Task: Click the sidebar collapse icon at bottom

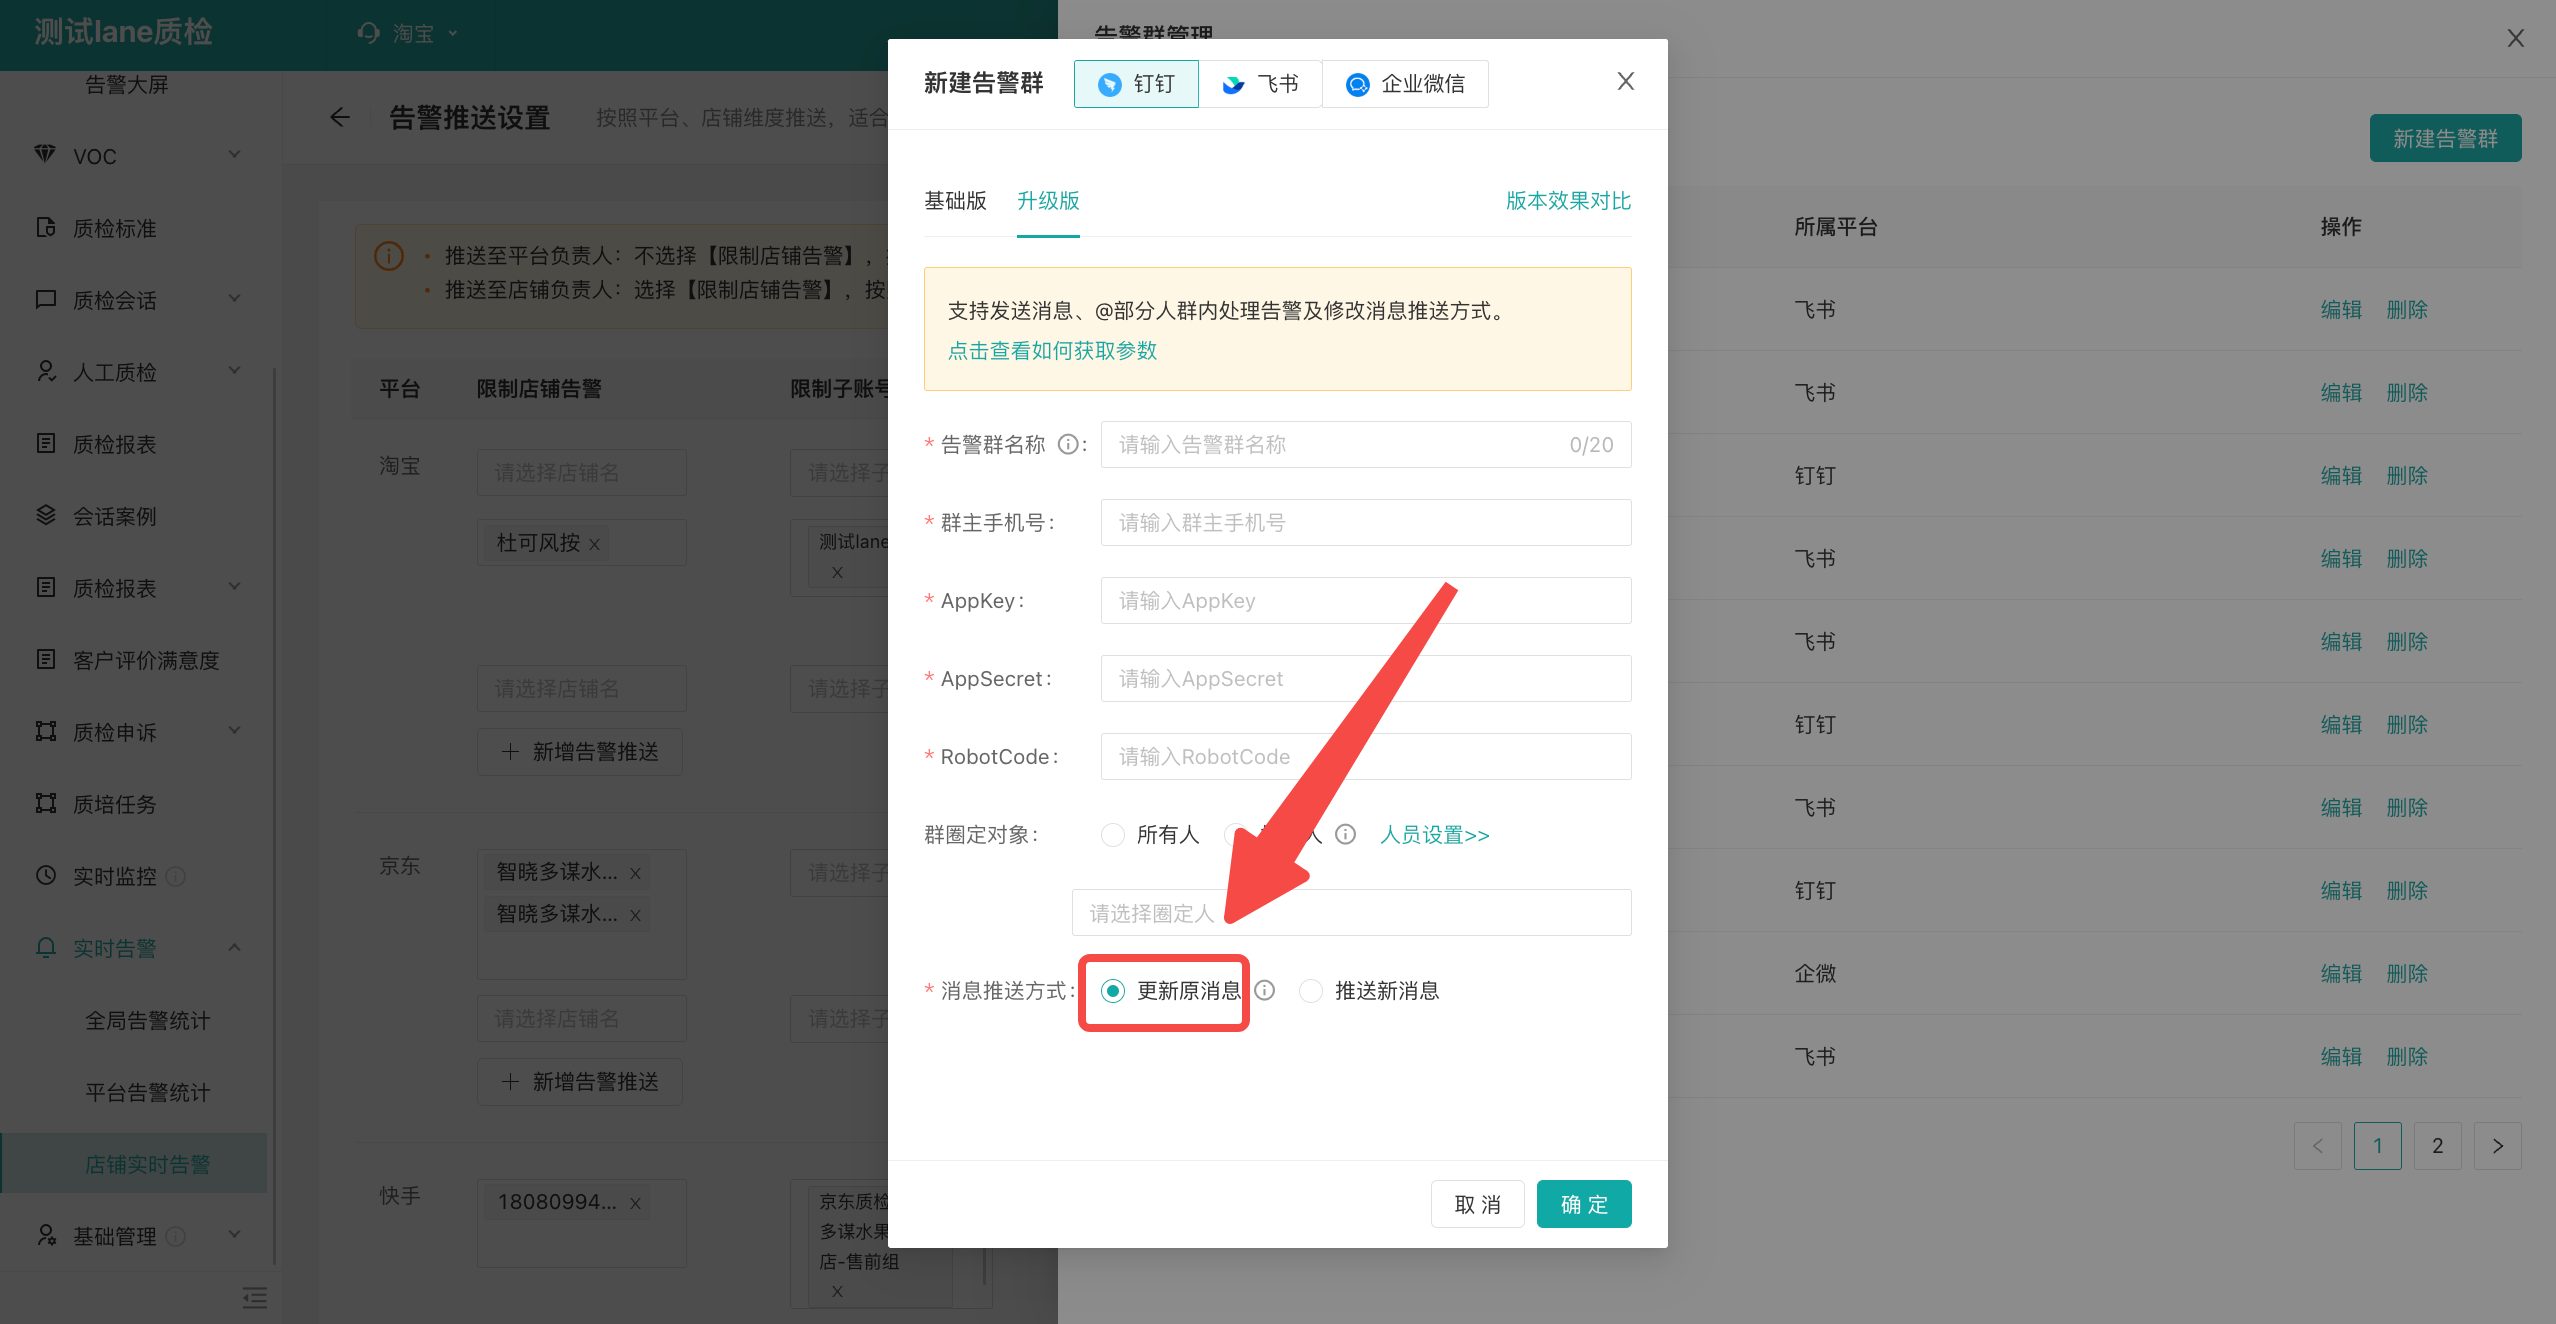Action: click(254, 1298)
